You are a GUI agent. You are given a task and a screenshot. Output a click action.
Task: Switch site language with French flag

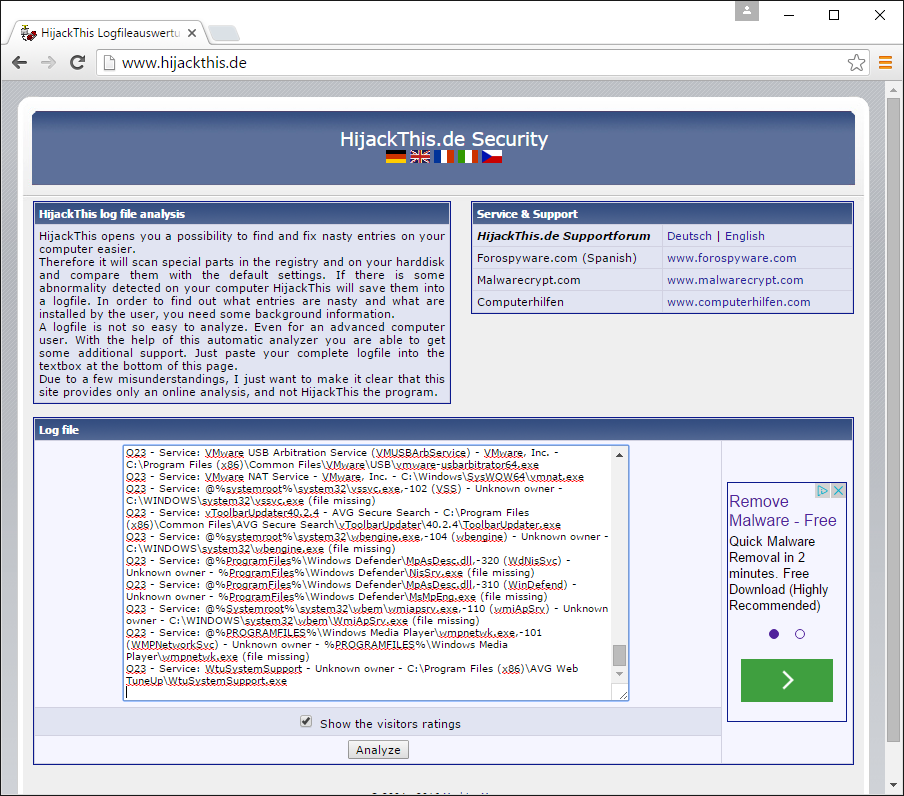pos(443,156)
